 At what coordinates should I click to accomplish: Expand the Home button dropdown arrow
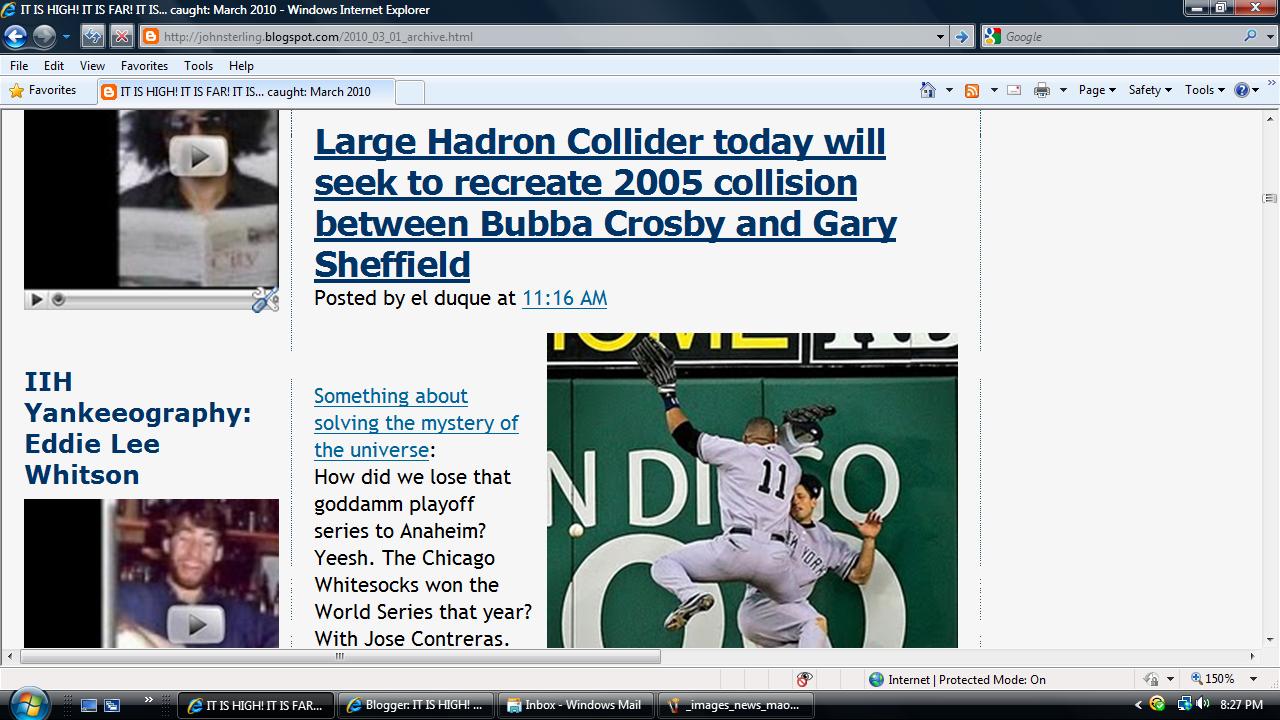949,90
